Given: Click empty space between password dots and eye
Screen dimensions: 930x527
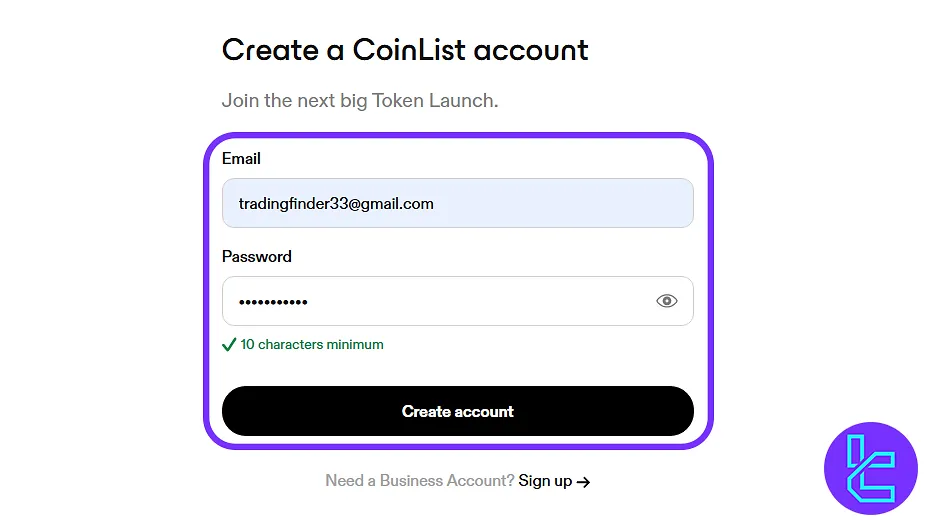Looking at the screenshot, I should pos(480,301).
